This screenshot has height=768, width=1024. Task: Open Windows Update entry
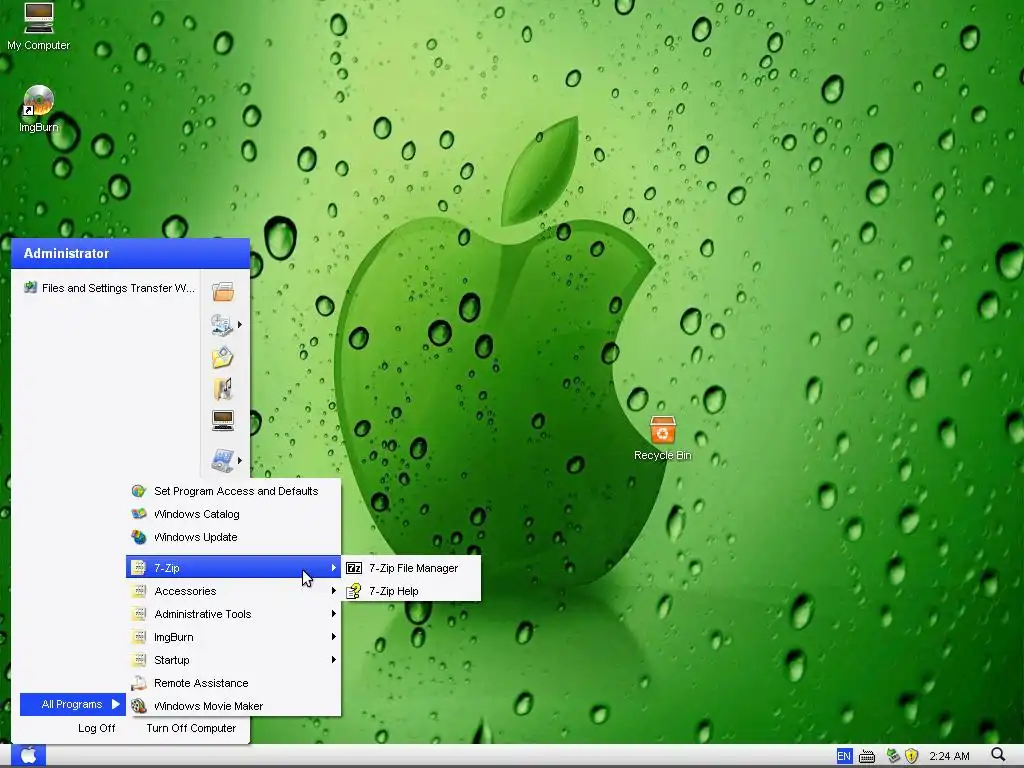pyautogui.click(x=233, y=537)
